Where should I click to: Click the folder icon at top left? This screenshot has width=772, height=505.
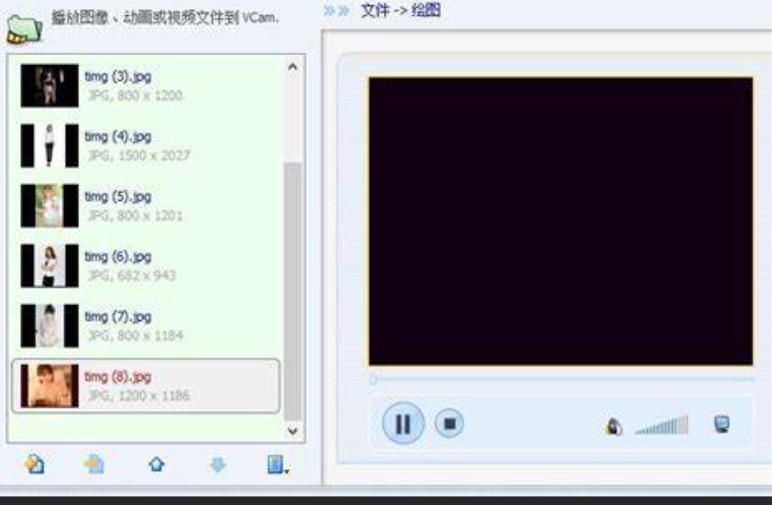24,29
